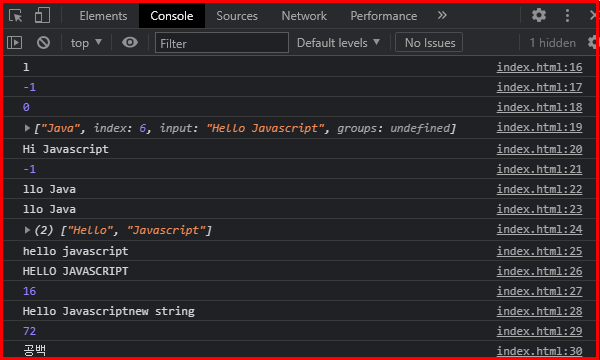600x360 pixels.
Task: Open the three-dot customize DevTools menu
Action: [x=567, y=15]
